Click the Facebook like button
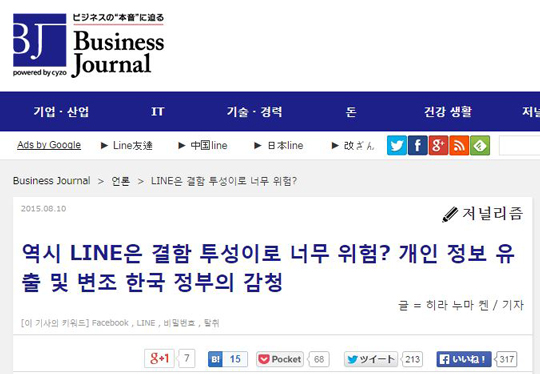The image size is (540, 374). 464,359
